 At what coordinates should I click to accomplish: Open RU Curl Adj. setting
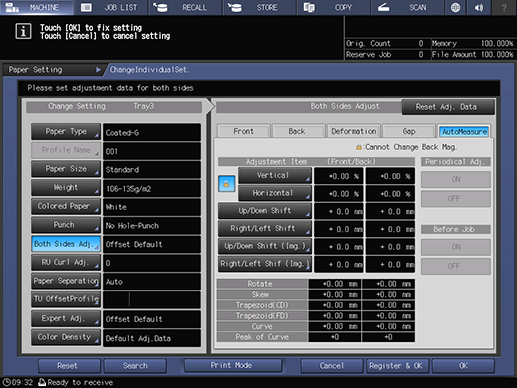(66, 262)
